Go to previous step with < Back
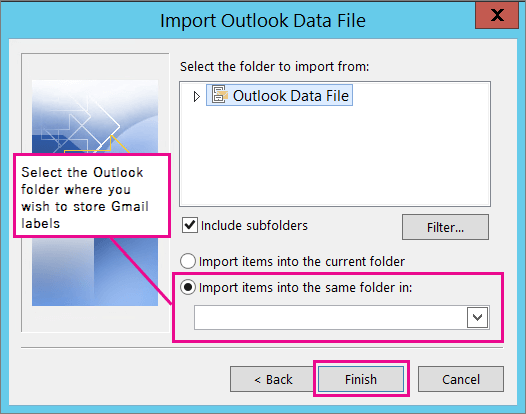This screenshot has width=526, height=414. point(273,379)
